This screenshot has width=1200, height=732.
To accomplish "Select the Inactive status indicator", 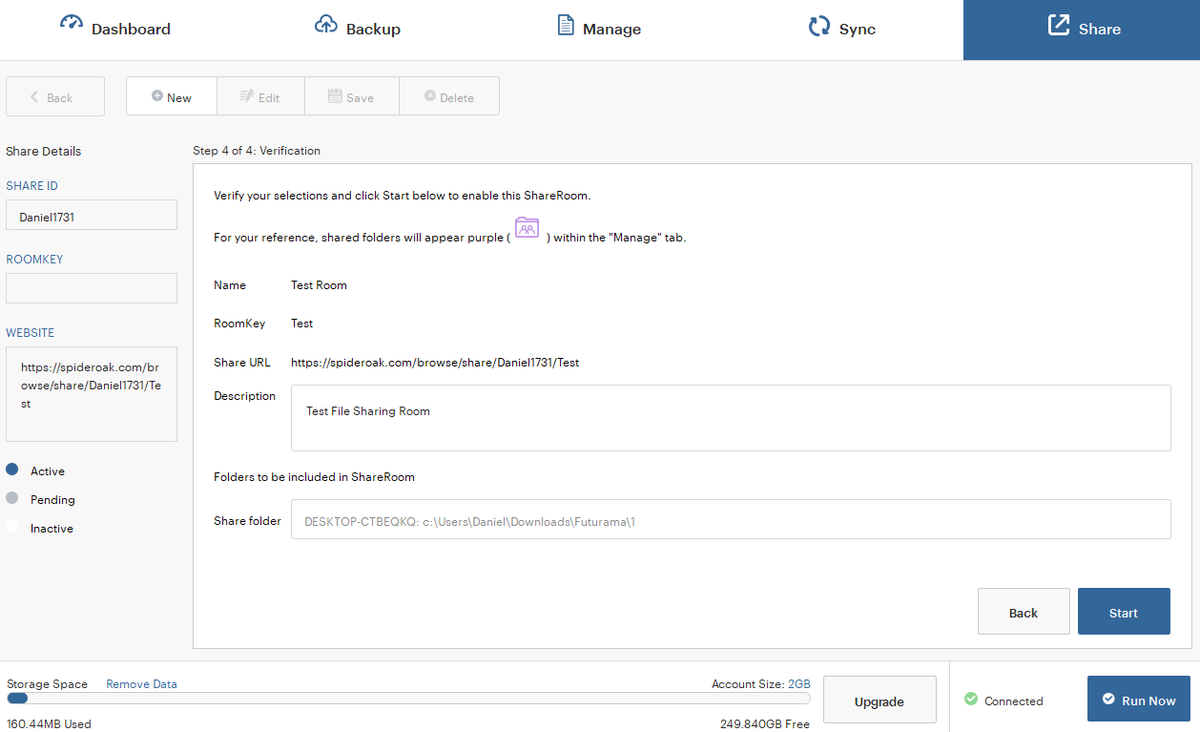I will (11, 528).
